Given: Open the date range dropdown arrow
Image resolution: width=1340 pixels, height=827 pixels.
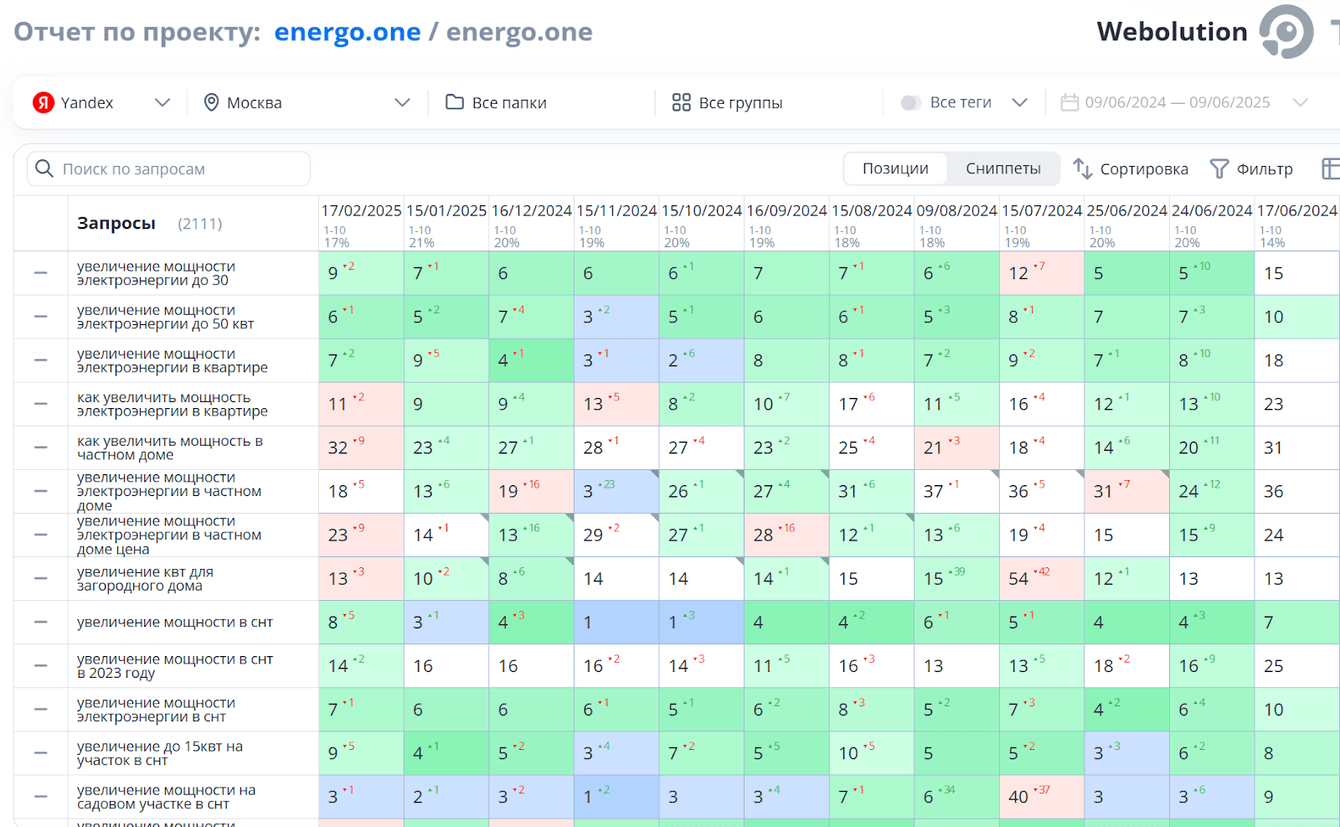Looking at the screenshot, I should (1300, 103).
